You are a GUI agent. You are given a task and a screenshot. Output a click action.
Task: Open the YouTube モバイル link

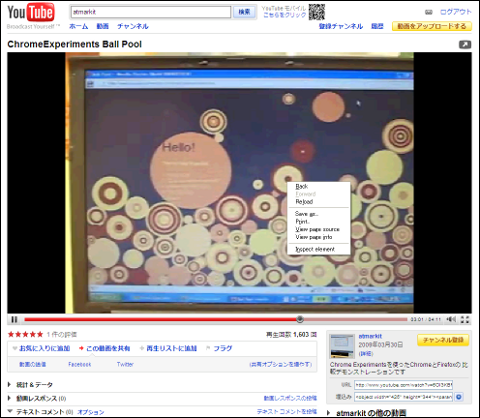284,8
